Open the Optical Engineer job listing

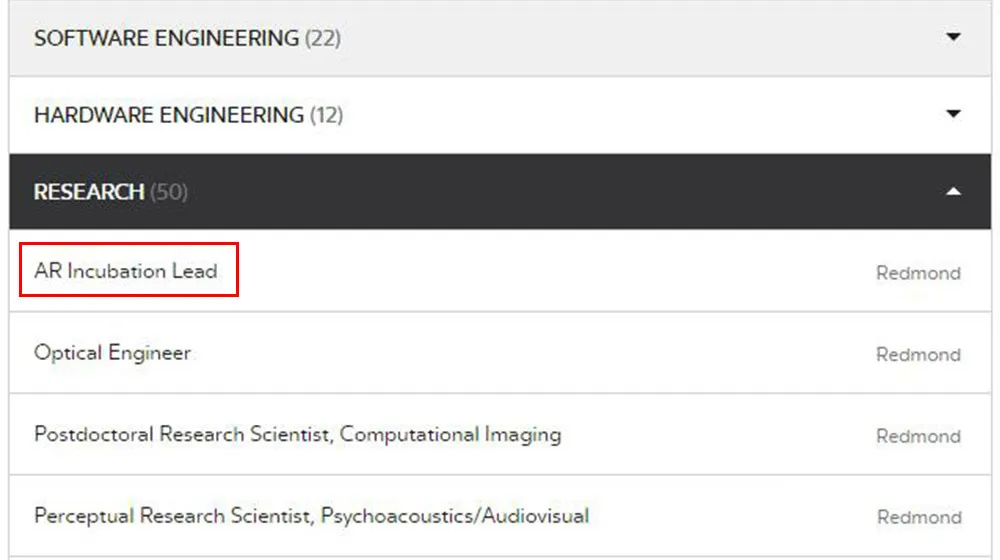point(112,353)
